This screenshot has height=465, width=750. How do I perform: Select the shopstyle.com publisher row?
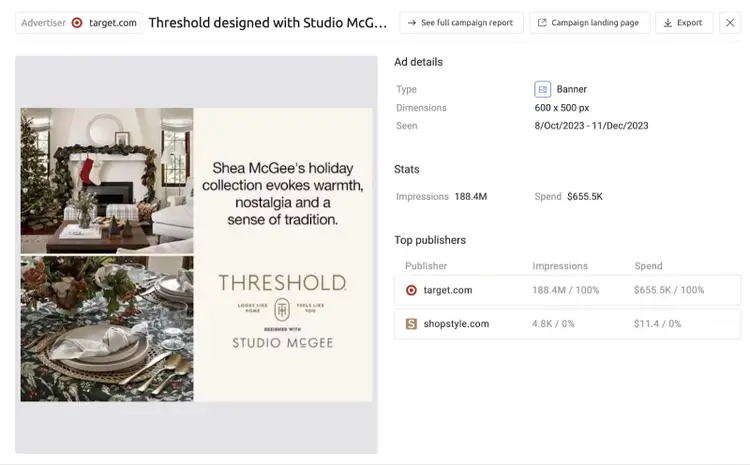567,324
